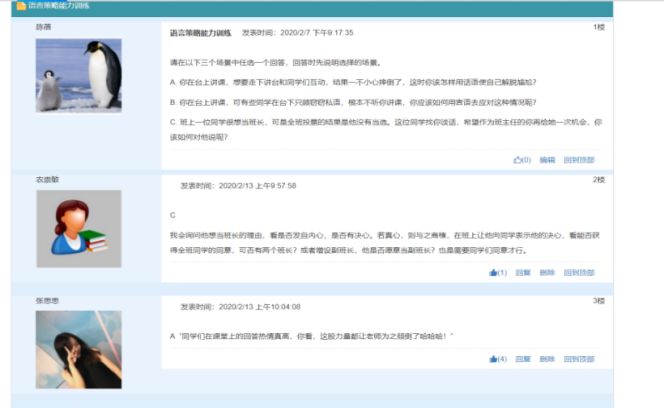Click 3楼 reply text starting with A

click(x=312, y=336)
